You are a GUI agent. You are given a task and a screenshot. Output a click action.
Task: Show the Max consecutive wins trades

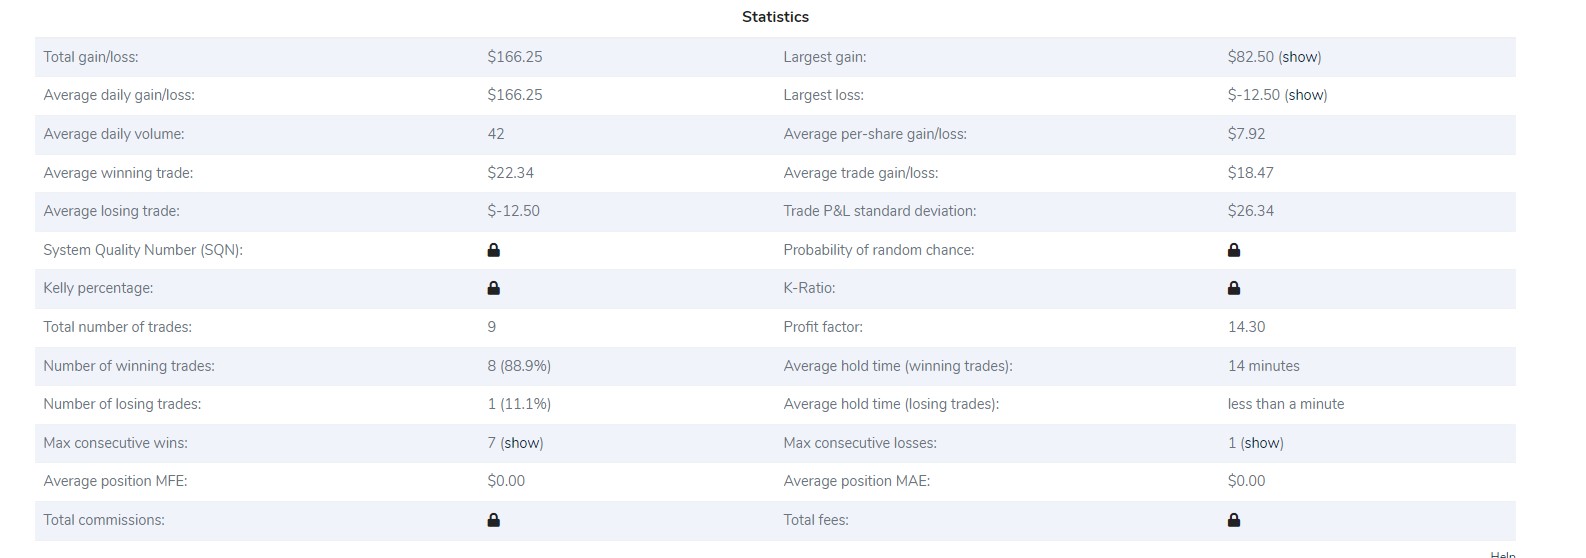[x=522, y=443]
